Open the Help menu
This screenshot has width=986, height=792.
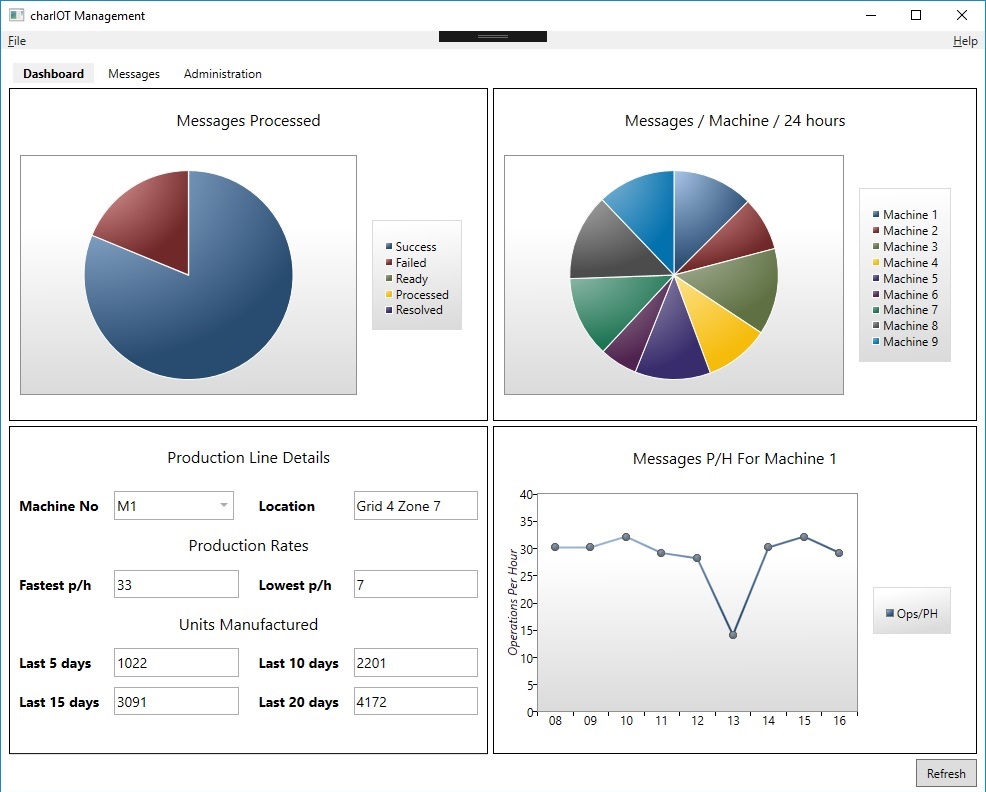tap(964, 41)
